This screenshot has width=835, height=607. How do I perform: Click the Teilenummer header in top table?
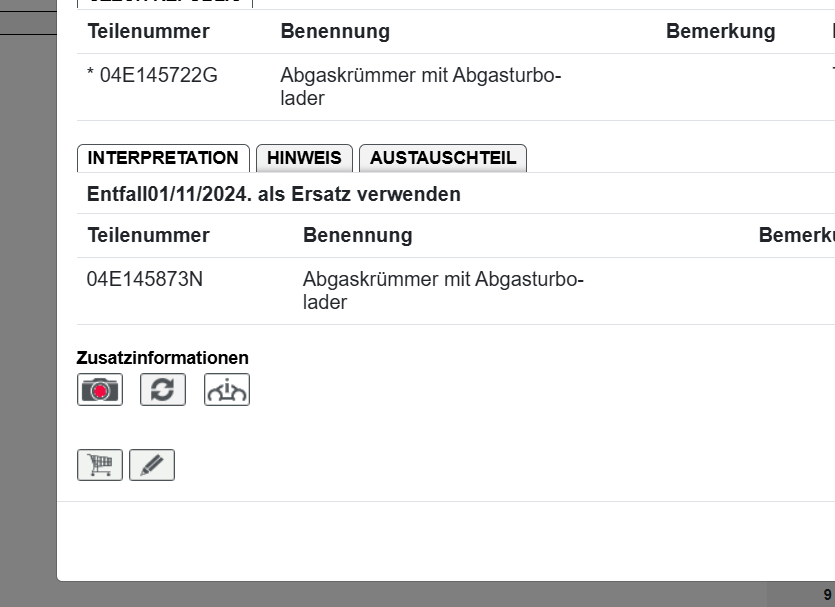(149, 31)
